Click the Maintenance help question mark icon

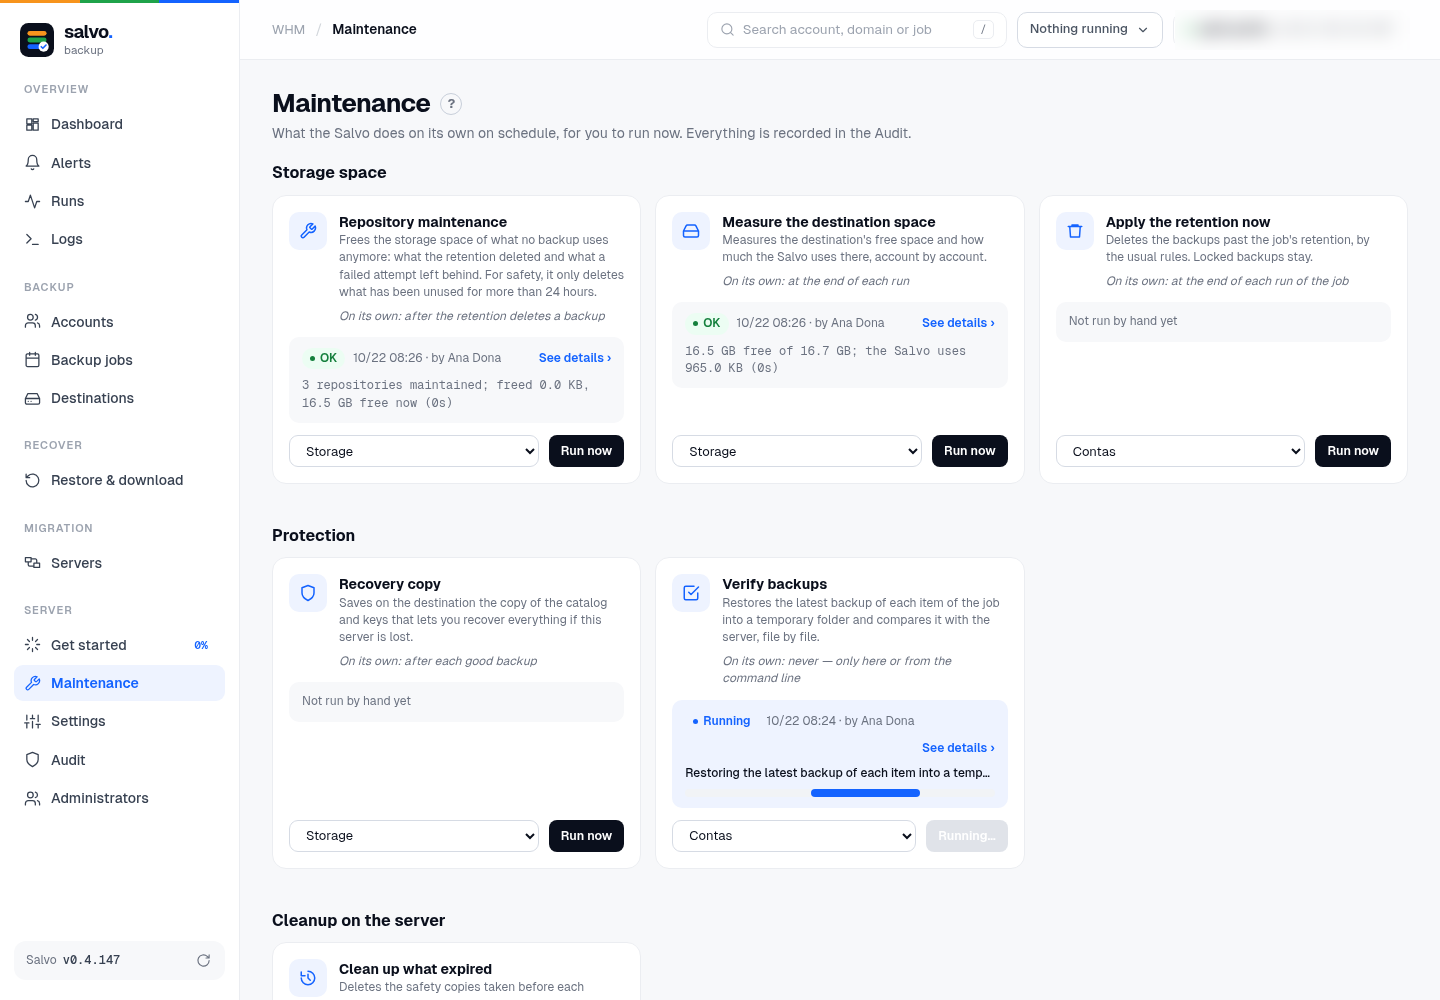[x=451, y=103]
